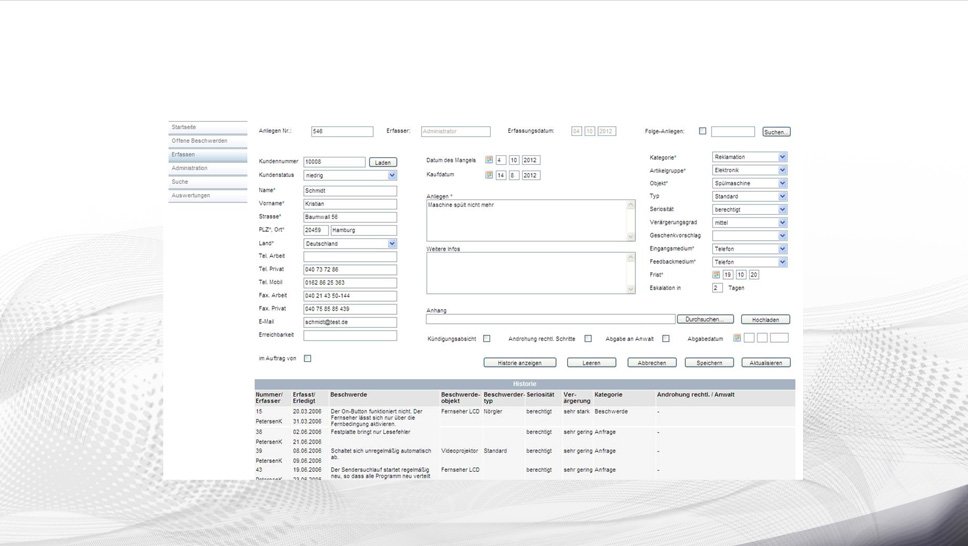Click the Fax. Privat field

[x=350, y=309]
